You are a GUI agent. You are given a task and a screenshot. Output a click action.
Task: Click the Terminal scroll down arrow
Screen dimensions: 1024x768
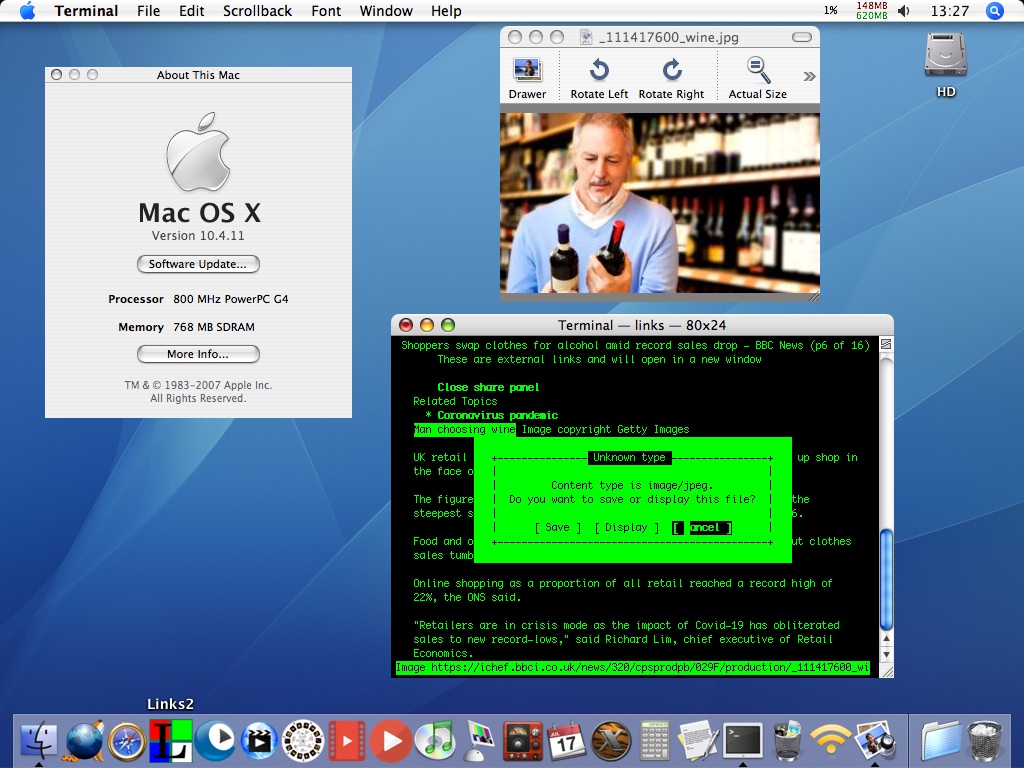pos(886,654)
